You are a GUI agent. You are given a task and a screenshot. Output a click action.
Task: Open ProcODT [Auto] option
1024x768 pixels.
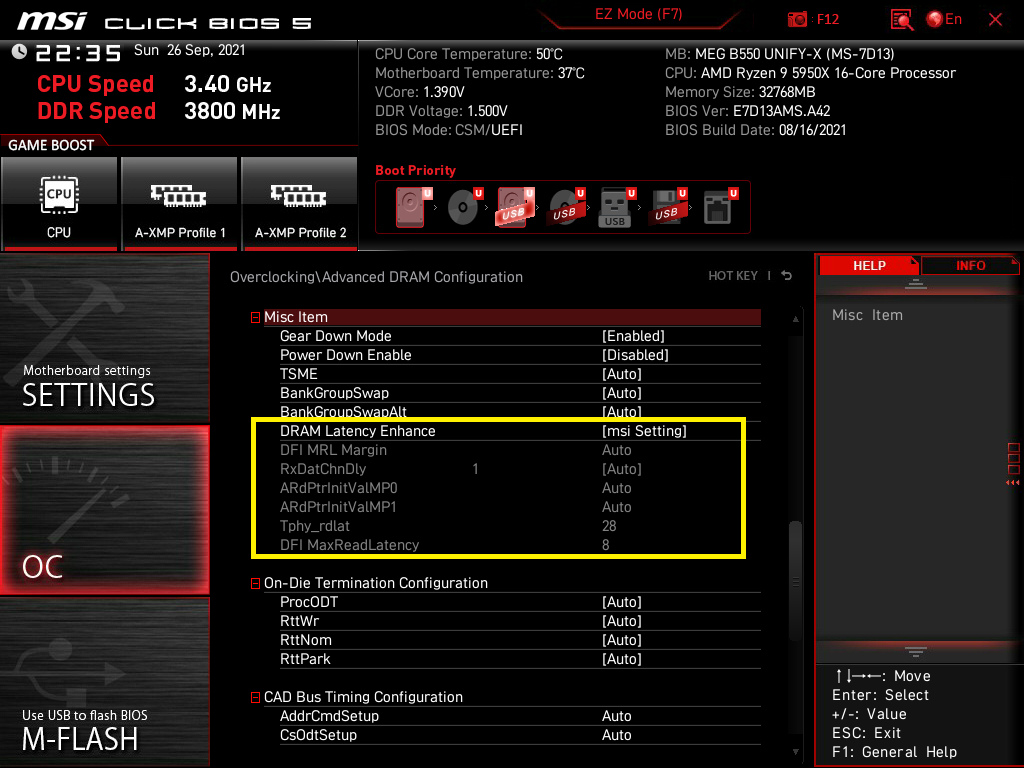(x=622, y=601)
